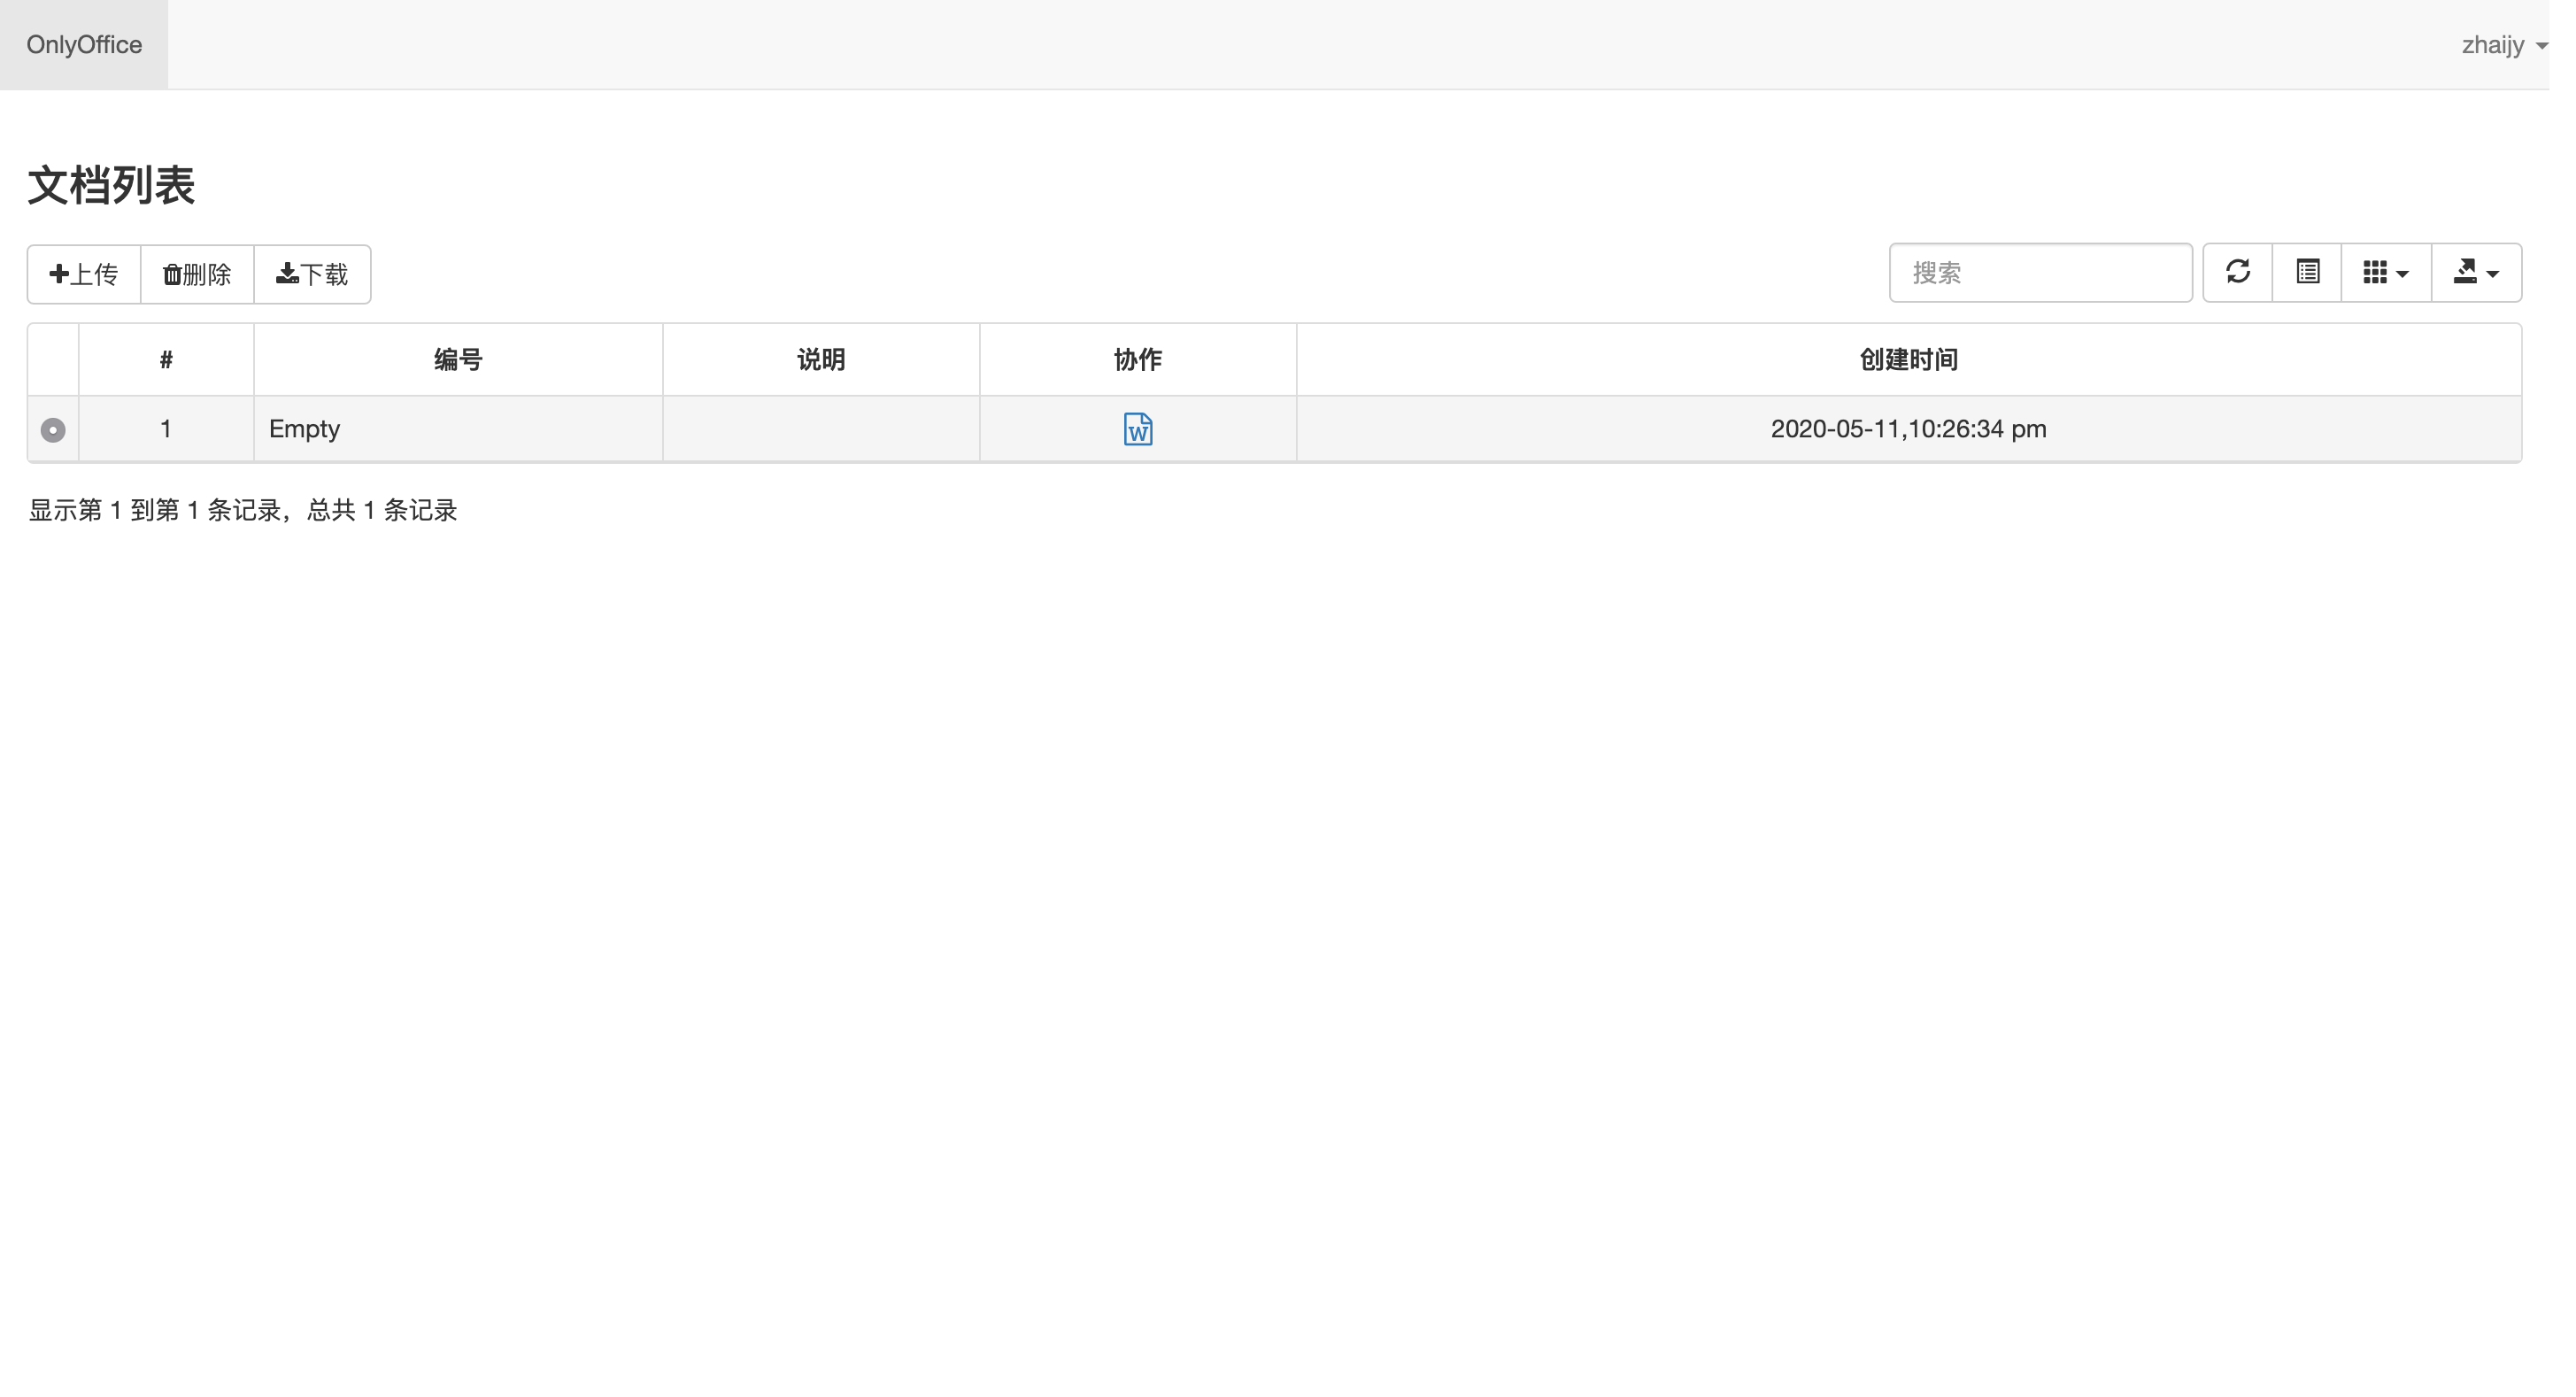Refresh the document list

2238,272
